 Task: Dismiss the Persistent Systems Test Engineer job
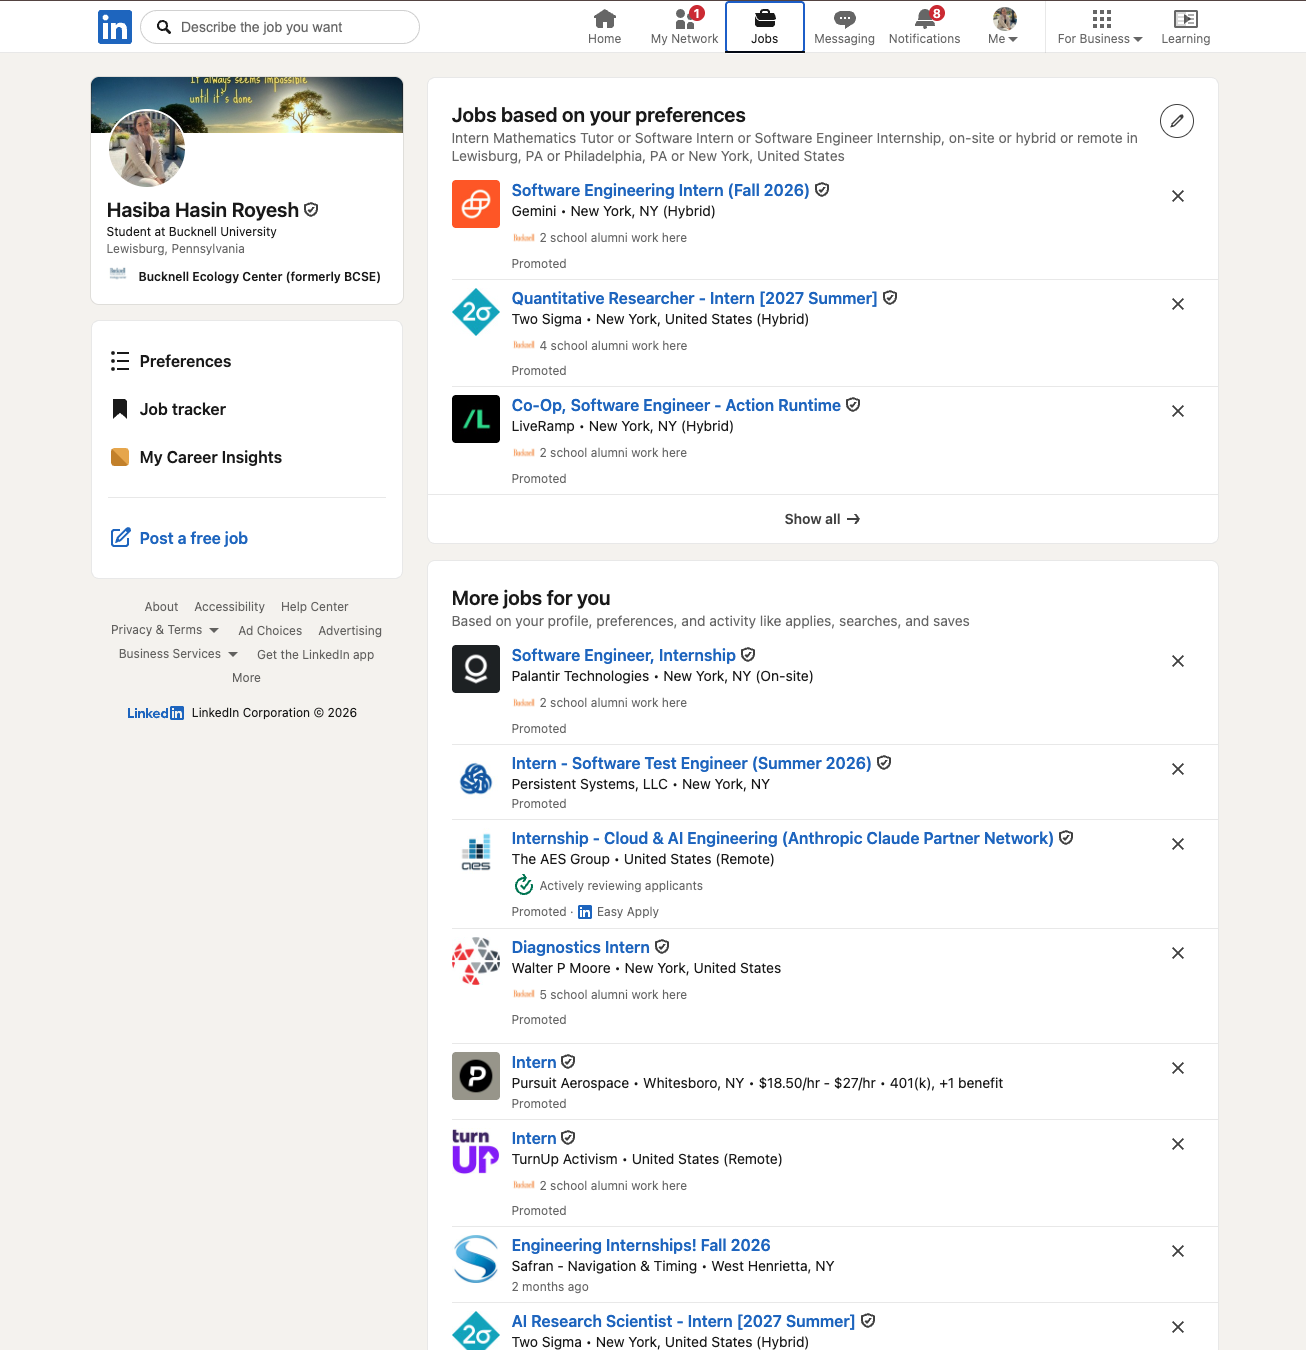[x=1178, y=769]
